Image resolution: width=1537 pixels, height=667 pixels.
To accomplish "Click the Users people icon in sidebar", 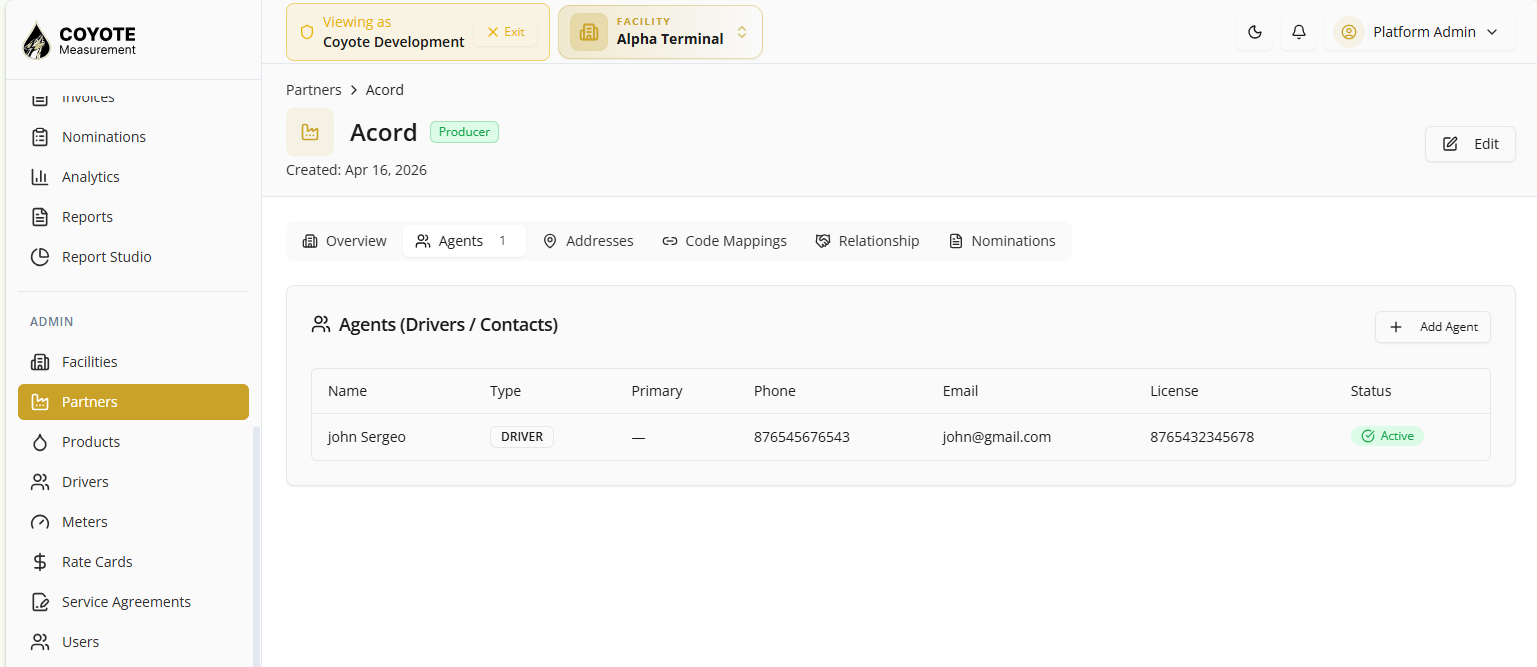I will [40, 642].
